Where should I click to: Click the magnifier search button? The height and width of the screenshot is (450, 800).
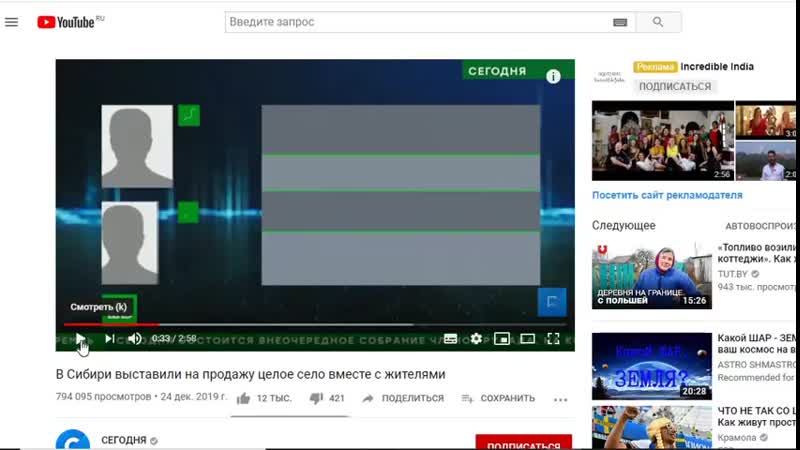coord(658,22)
